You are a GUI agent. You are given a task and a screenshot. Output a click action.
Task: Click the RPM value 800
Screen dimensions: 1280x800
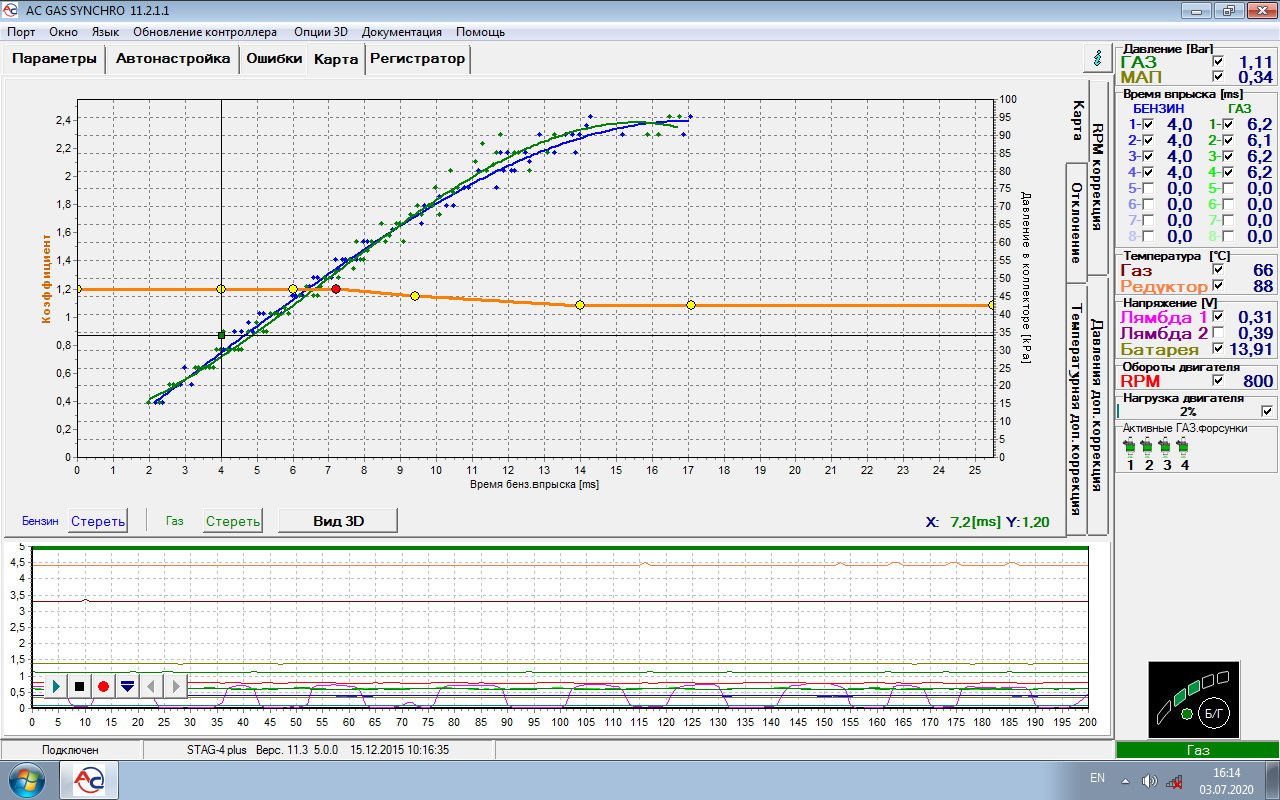click(x=1258, y=380)
